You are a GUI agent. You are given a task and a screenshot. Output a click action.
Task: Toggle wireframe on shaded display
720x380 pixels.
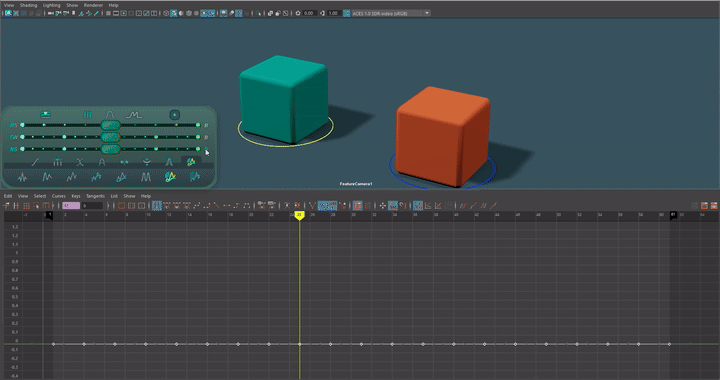[189, 13]
